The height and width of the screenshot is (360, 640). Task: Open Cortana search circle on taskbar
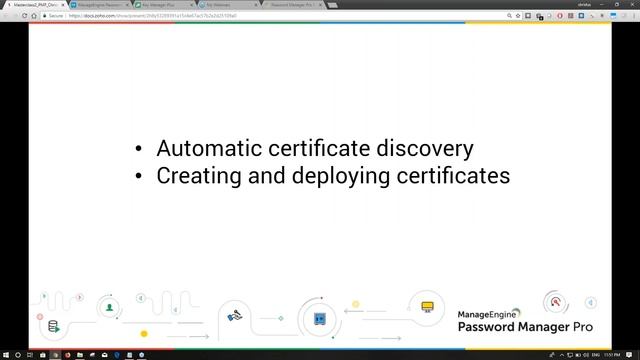tap(18, 355)
